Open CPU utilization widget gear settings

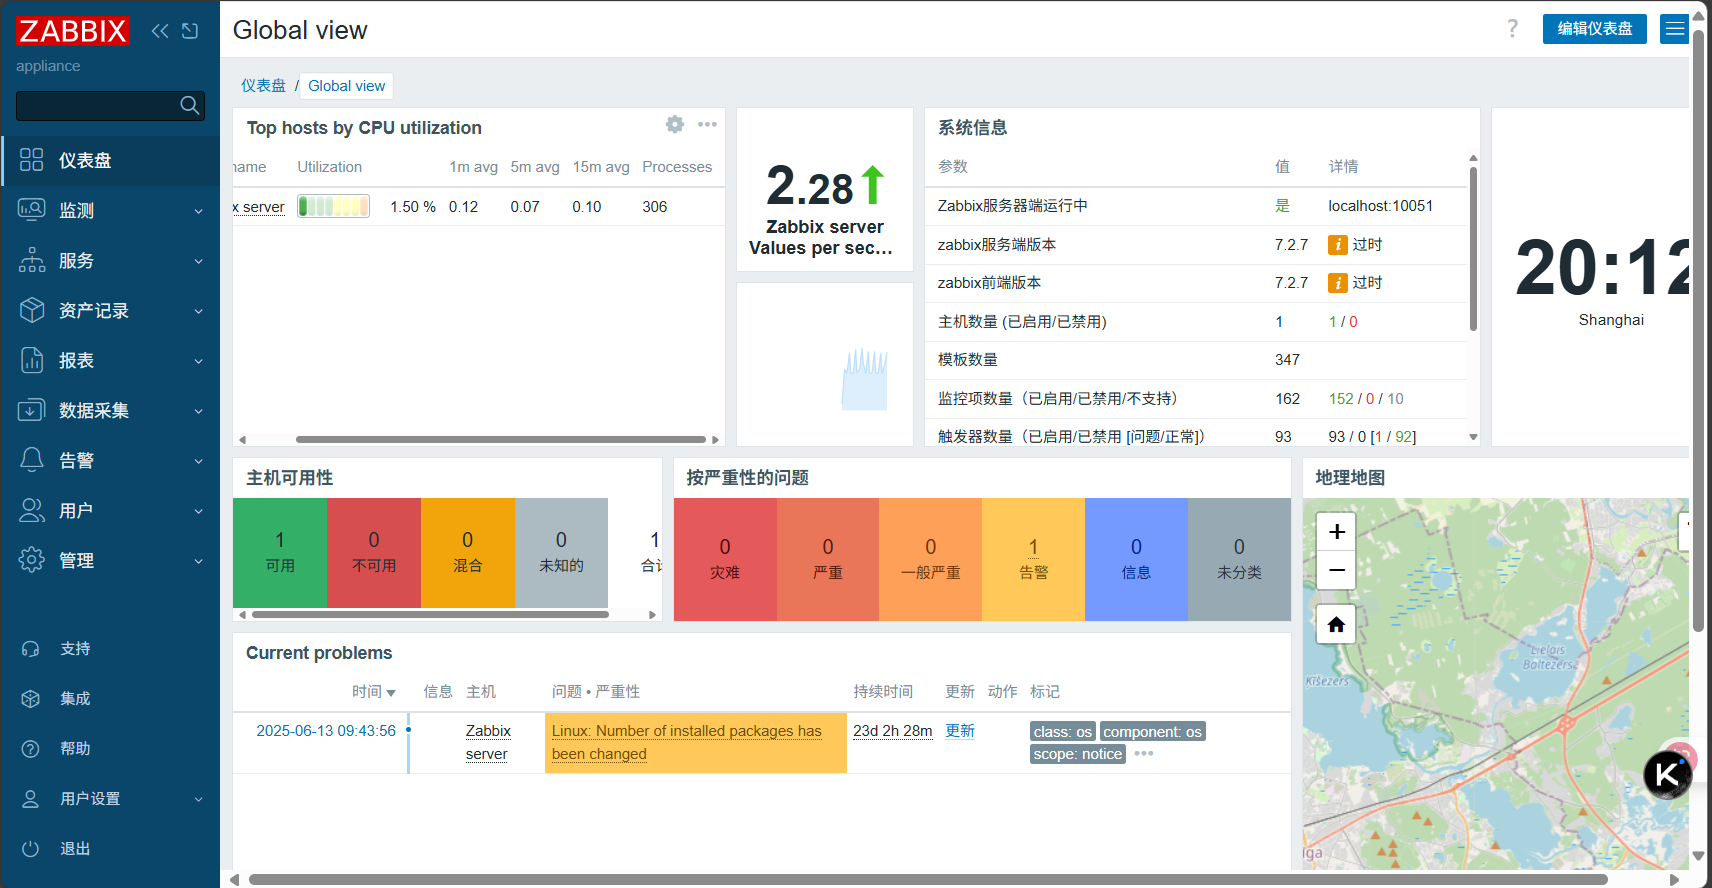[675, 124]
